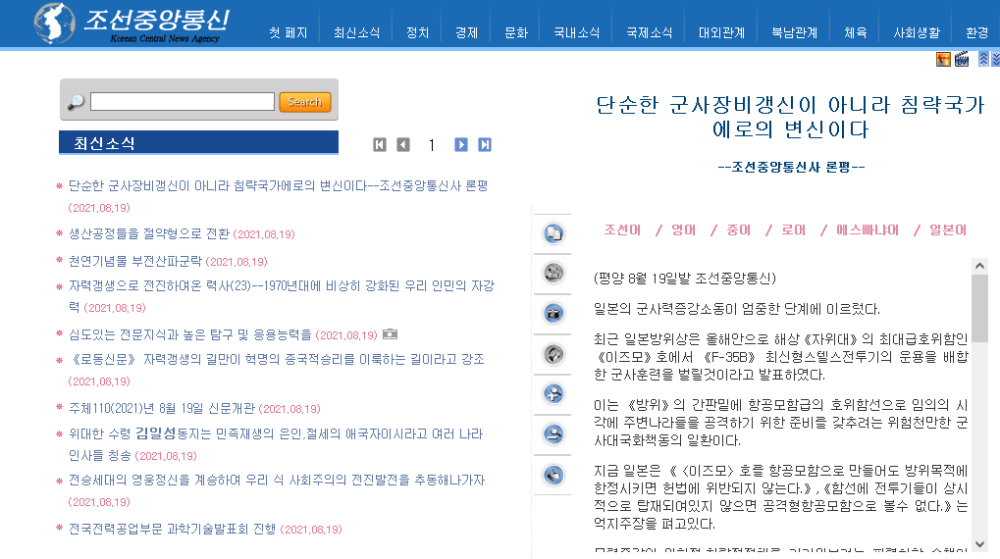Go to the next page of news list

461,145
